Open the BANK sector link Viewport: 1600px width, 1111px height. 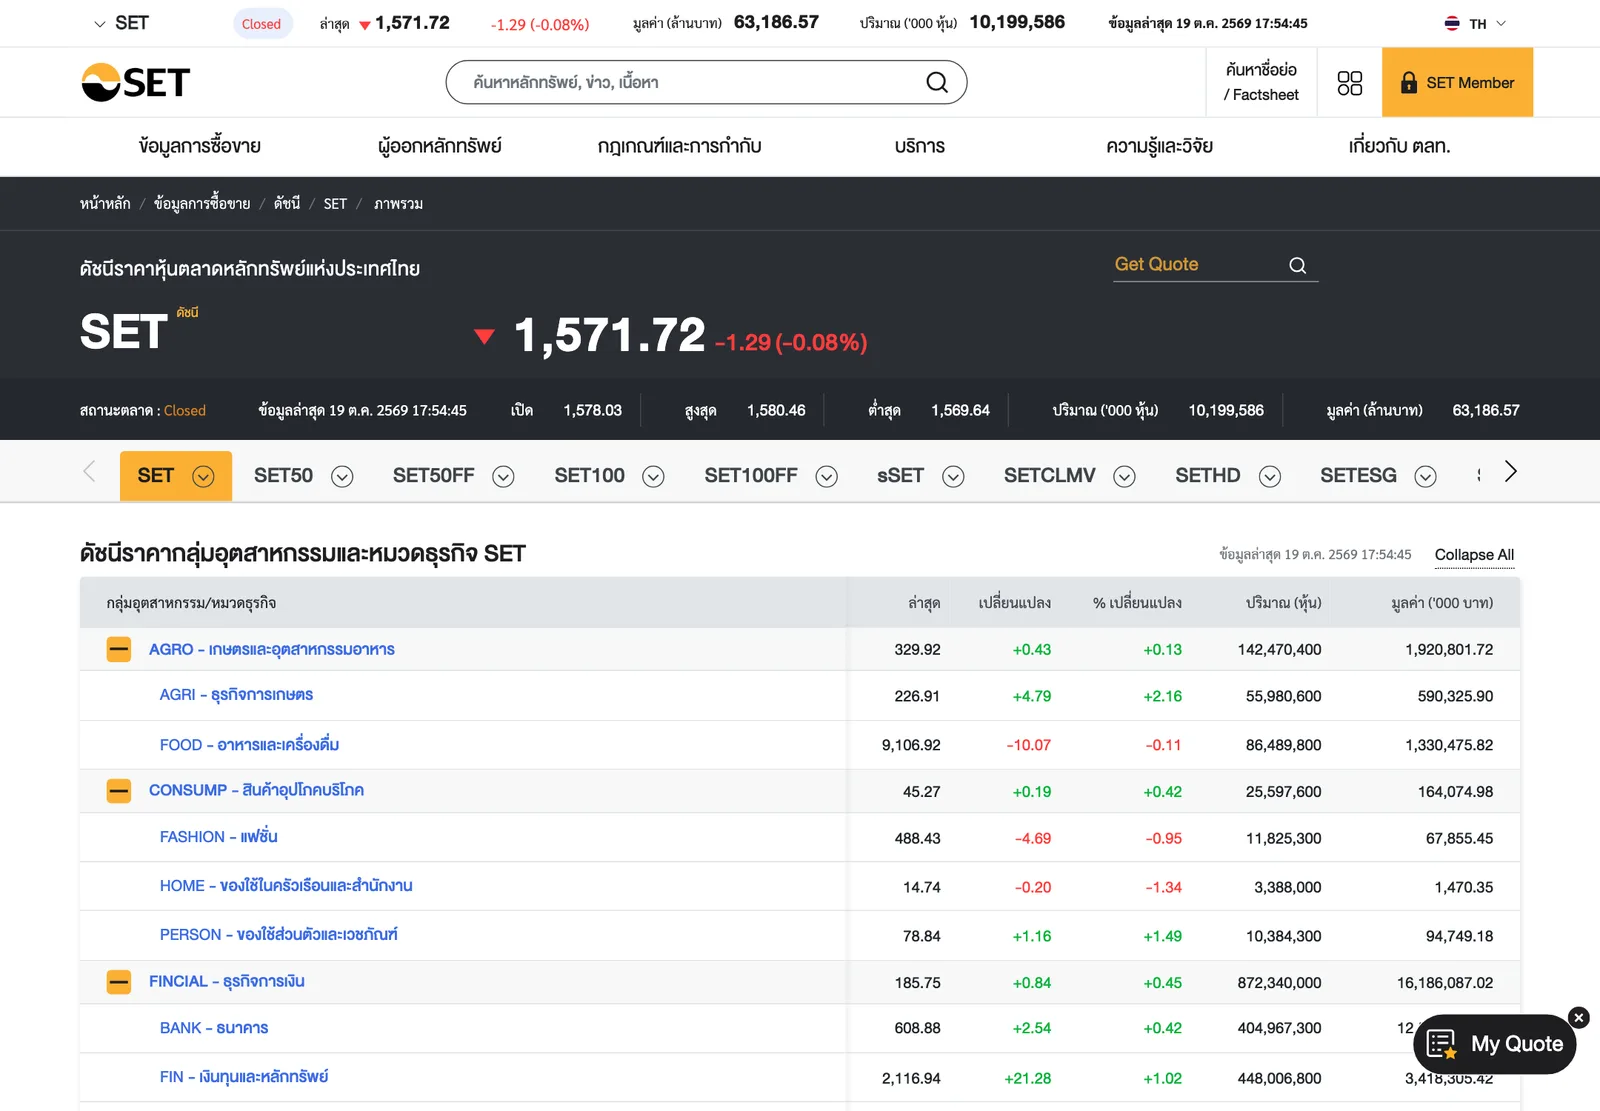(x=214, y=1028)
